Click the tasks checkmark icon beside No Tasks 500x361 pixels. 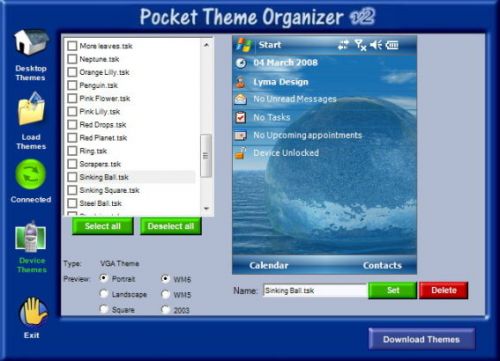[241, 117]
